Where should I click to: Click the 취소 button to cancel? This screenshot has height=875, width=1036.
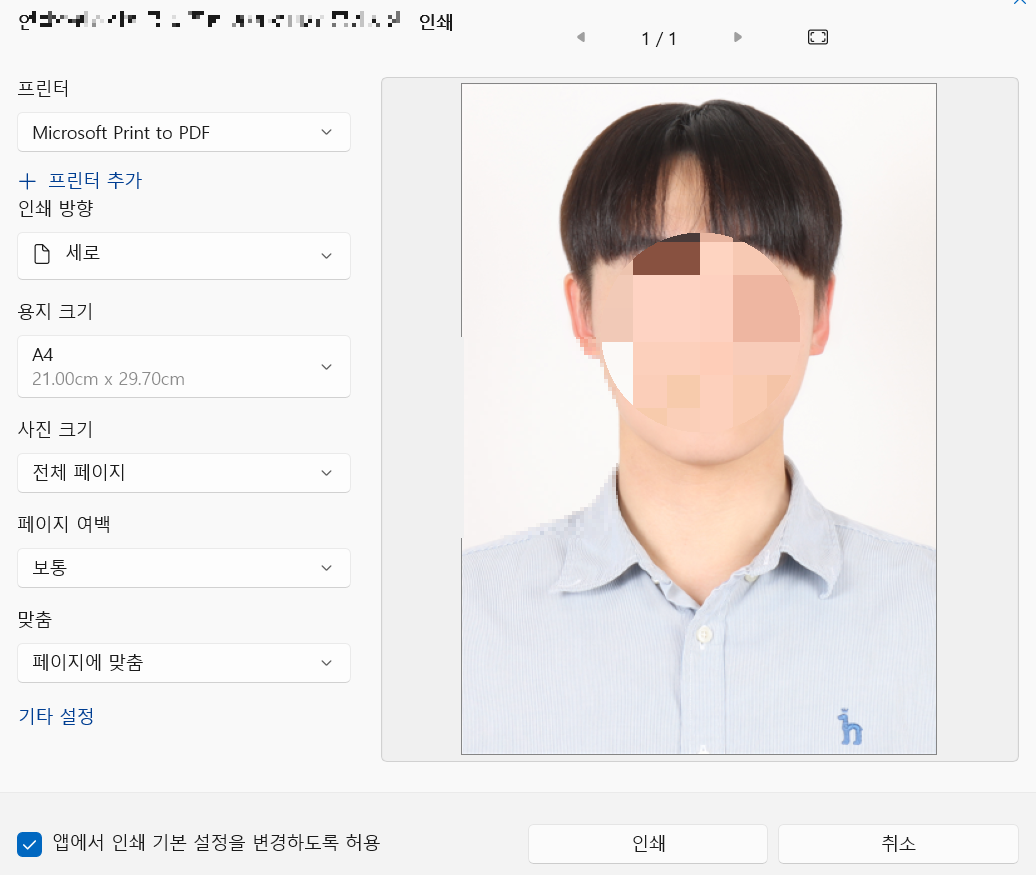898,843
